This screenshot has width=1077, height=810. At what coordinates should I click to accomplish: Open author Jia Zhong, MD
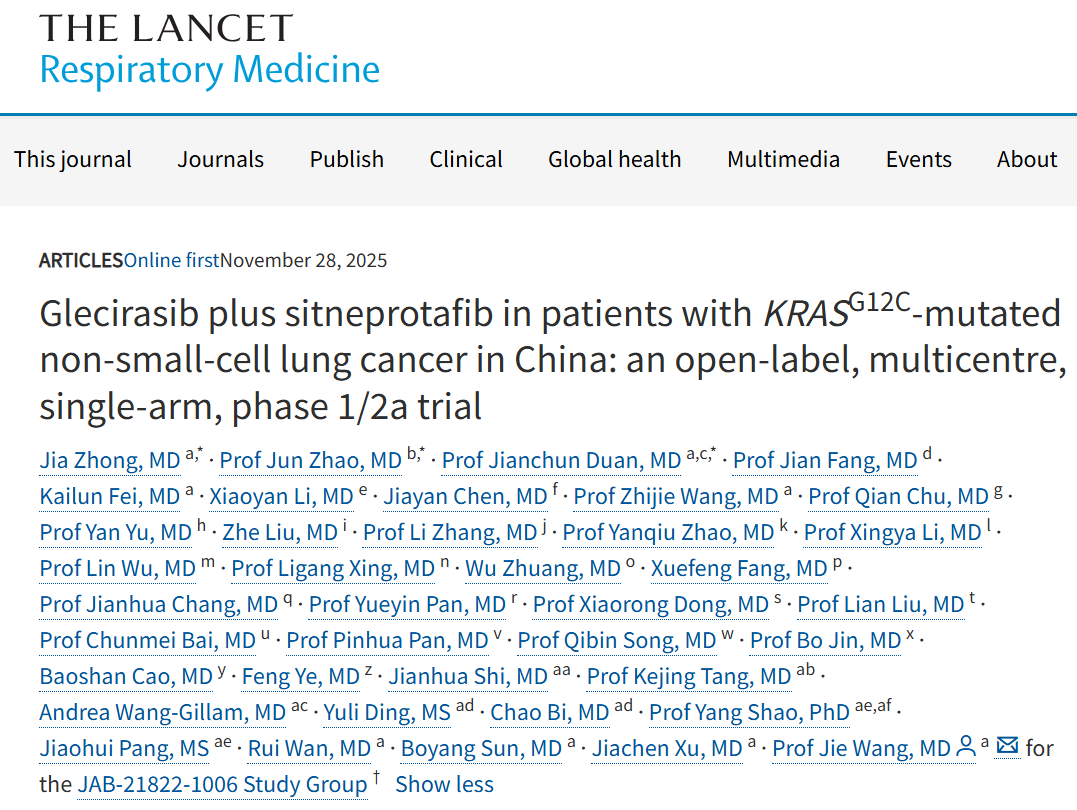(x=110, y=460)
